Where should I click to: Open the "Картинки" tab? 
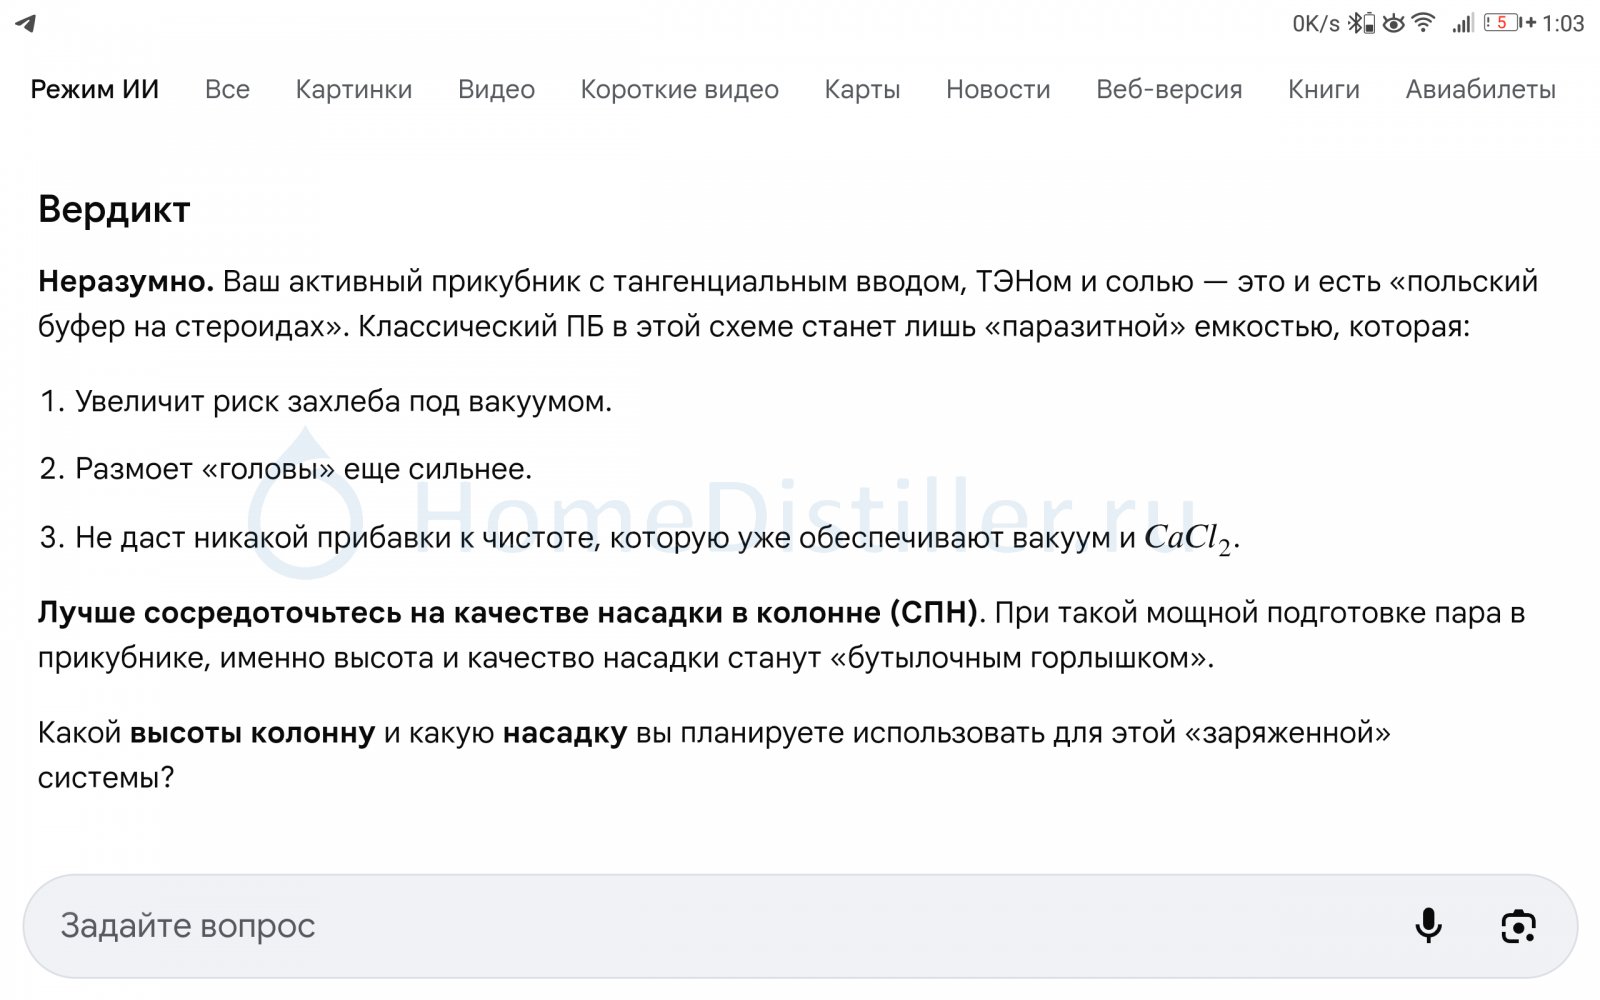(353, 90)
